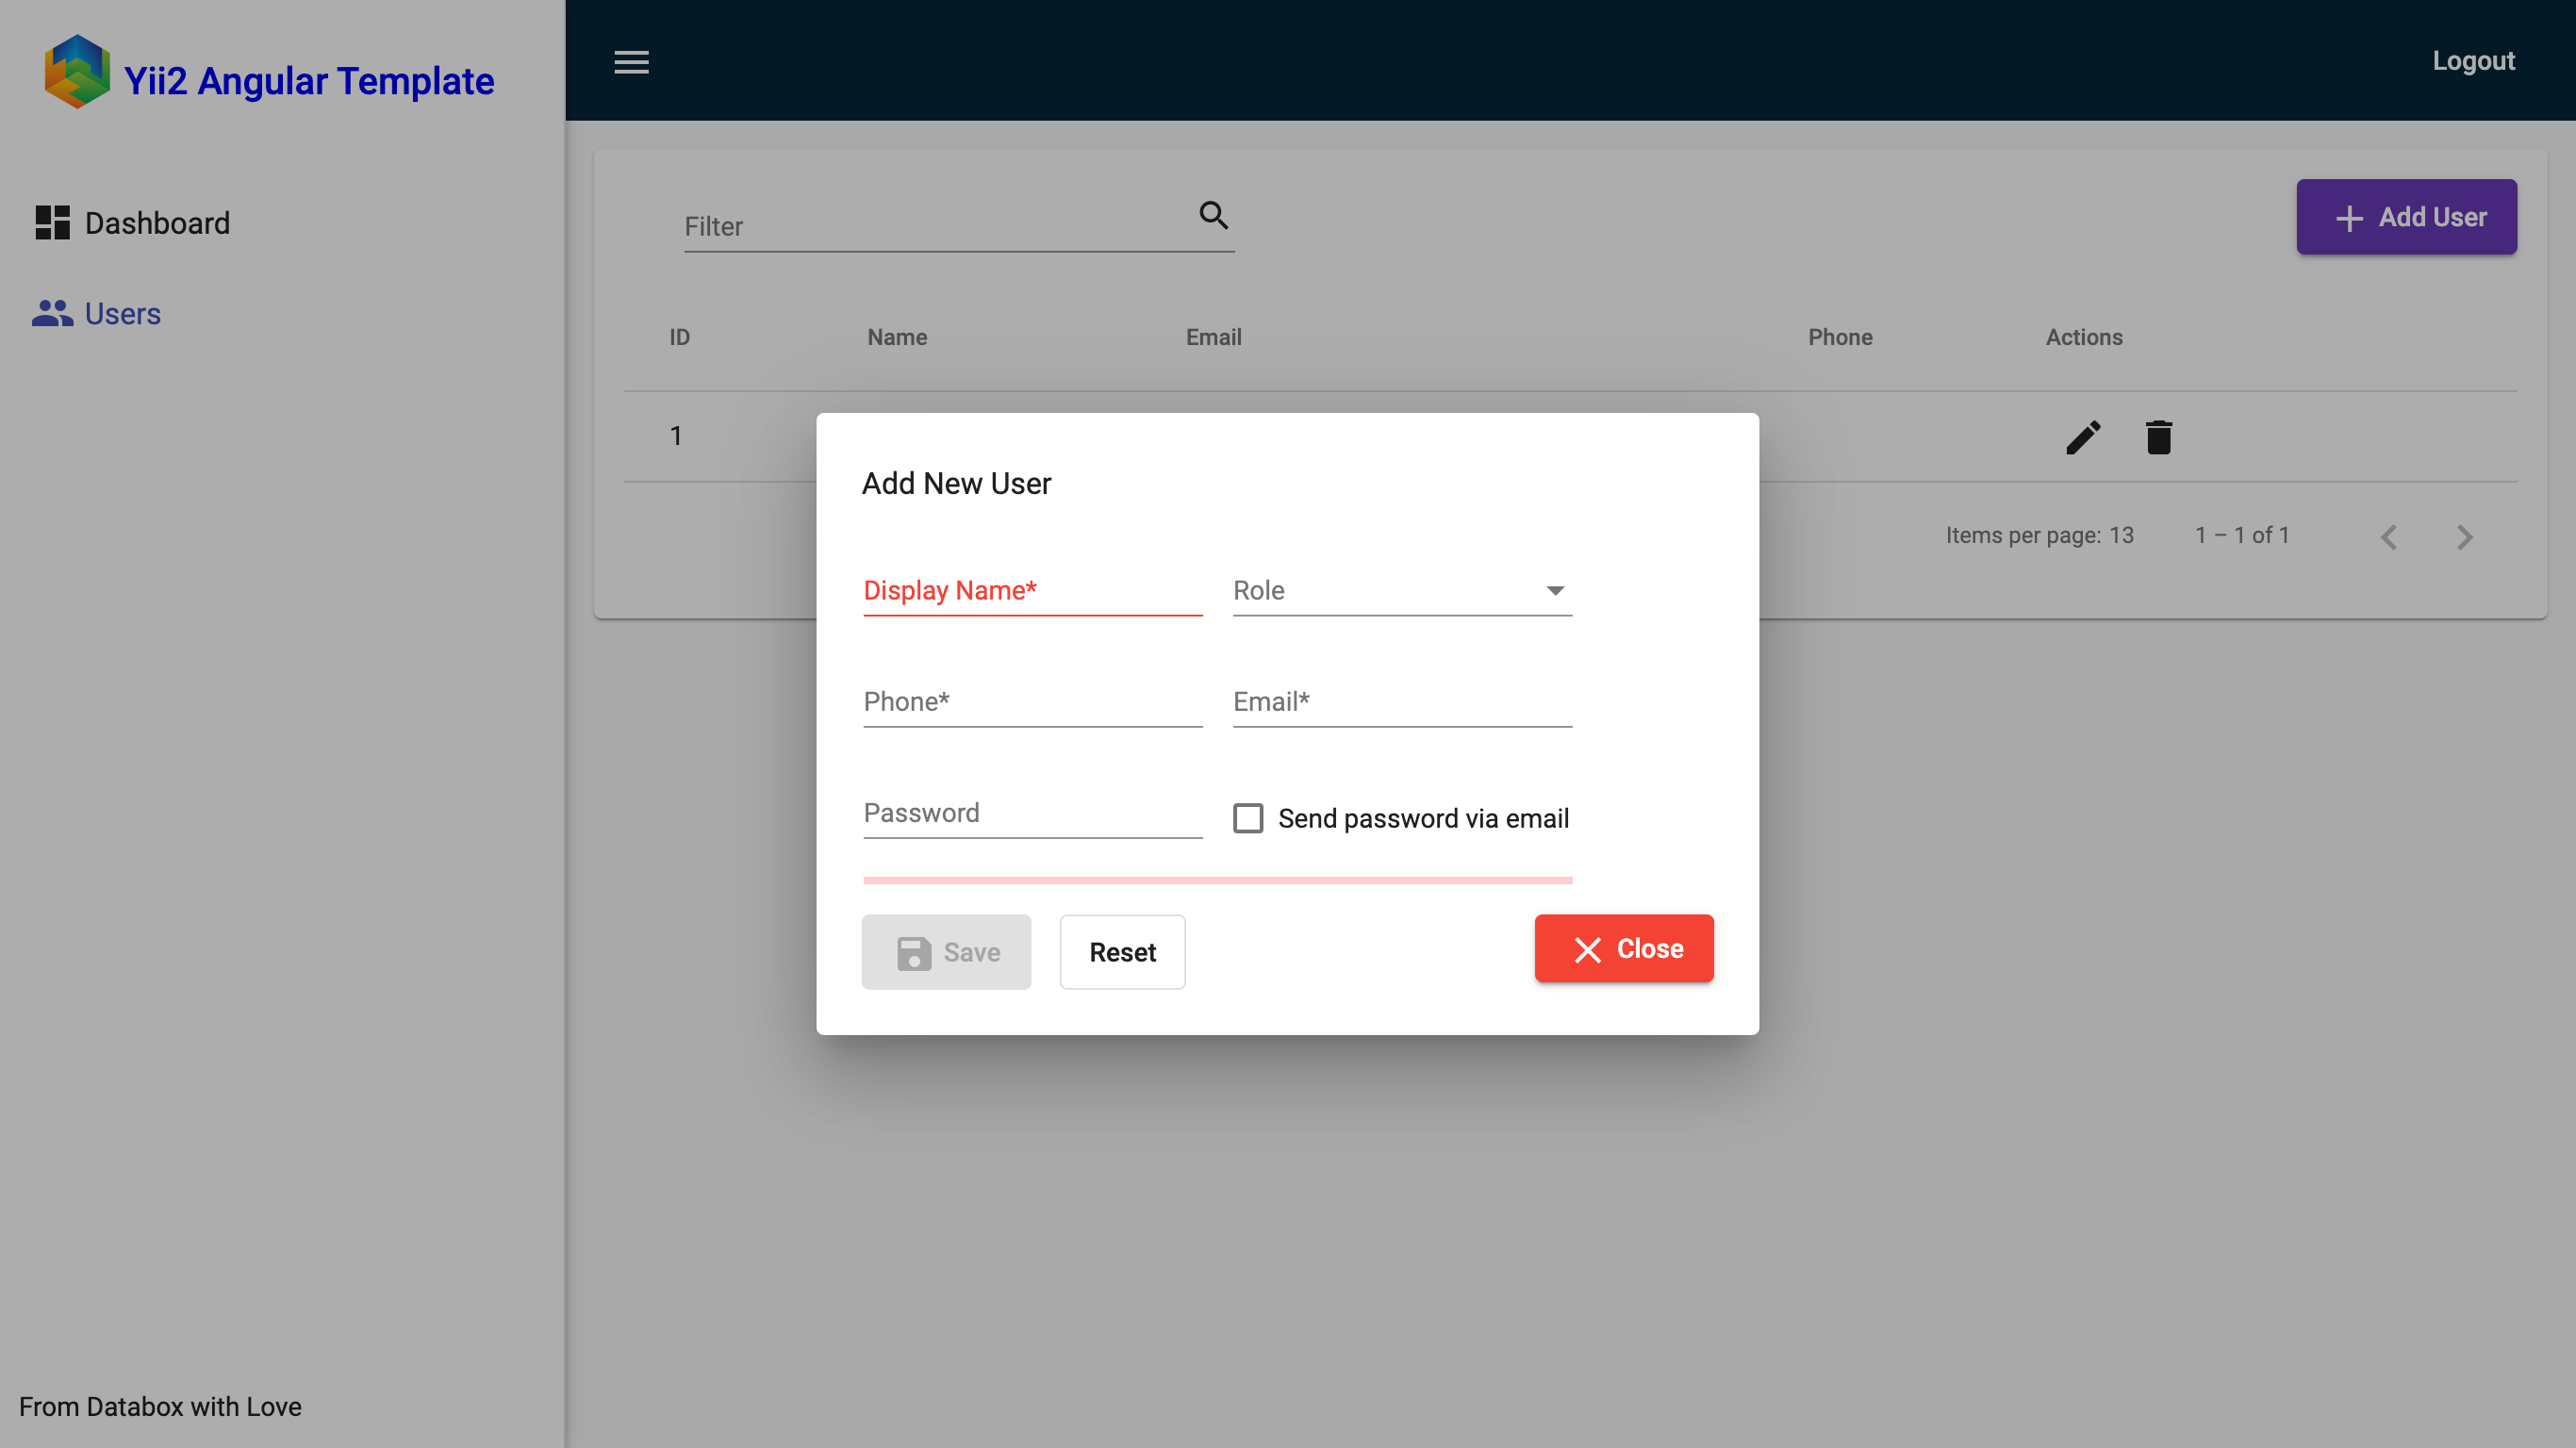The height and width of the screenshot is (1448, 2576).
Task: Click into the Email field
Action: coord(1400,702)
